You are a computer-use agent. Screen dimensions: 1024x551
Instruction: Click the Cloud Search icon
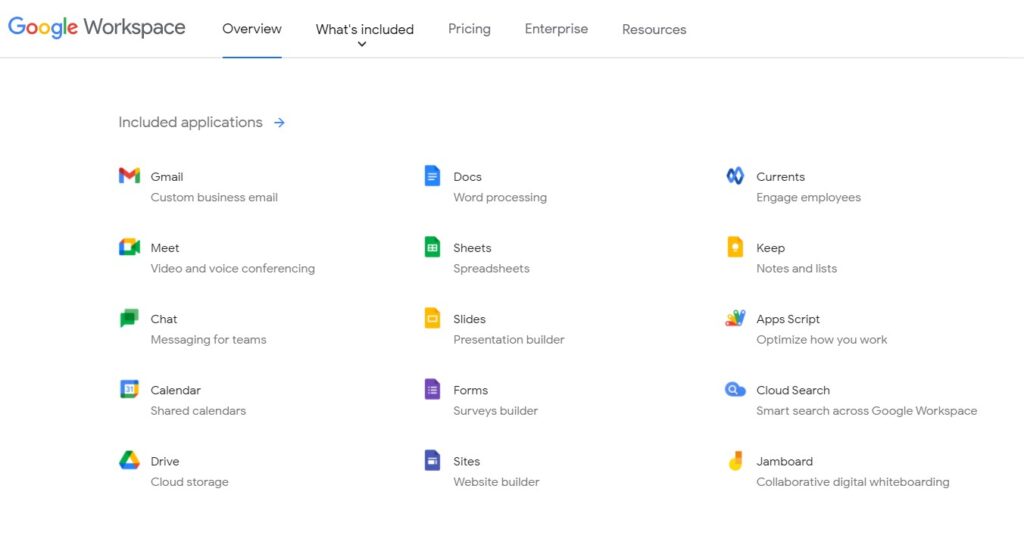[735, 389]
